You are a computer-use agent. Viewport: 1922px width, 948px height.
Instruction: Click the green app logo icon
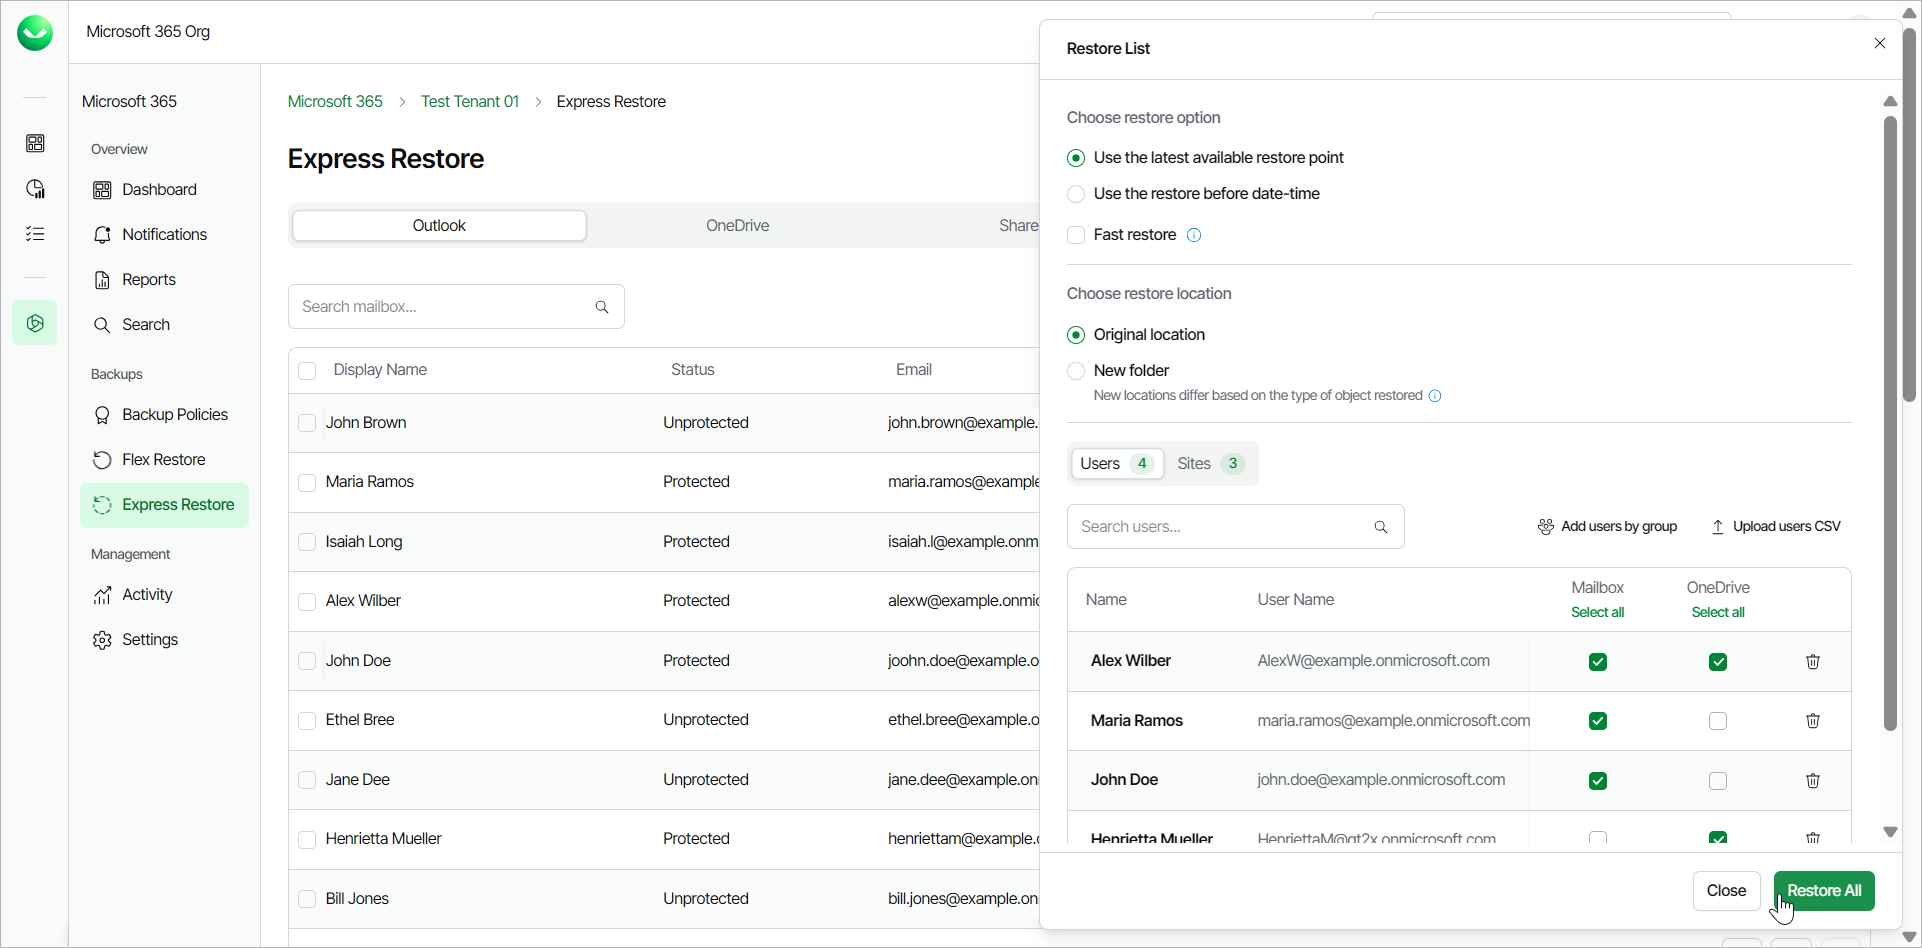click(35, 32)
